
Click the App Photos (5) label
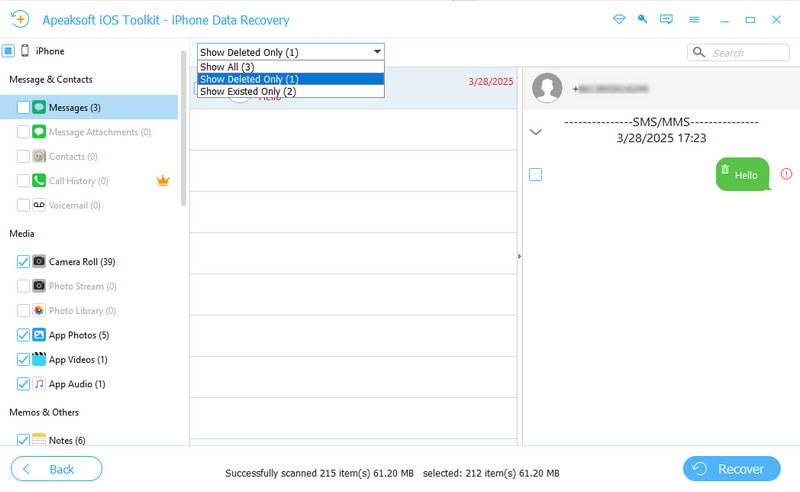[79, 335]
